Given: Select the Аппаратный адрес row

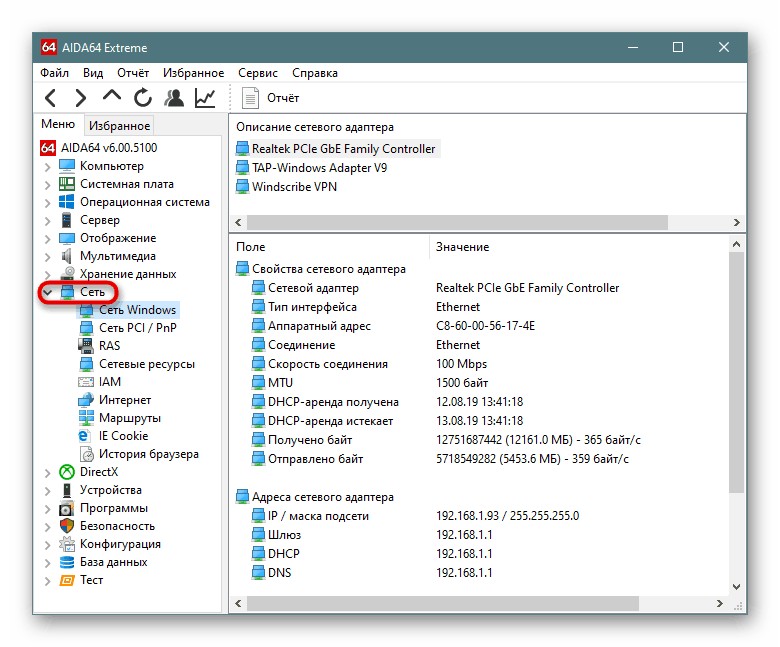Looking at the screenshot, I should pos(393,326).
